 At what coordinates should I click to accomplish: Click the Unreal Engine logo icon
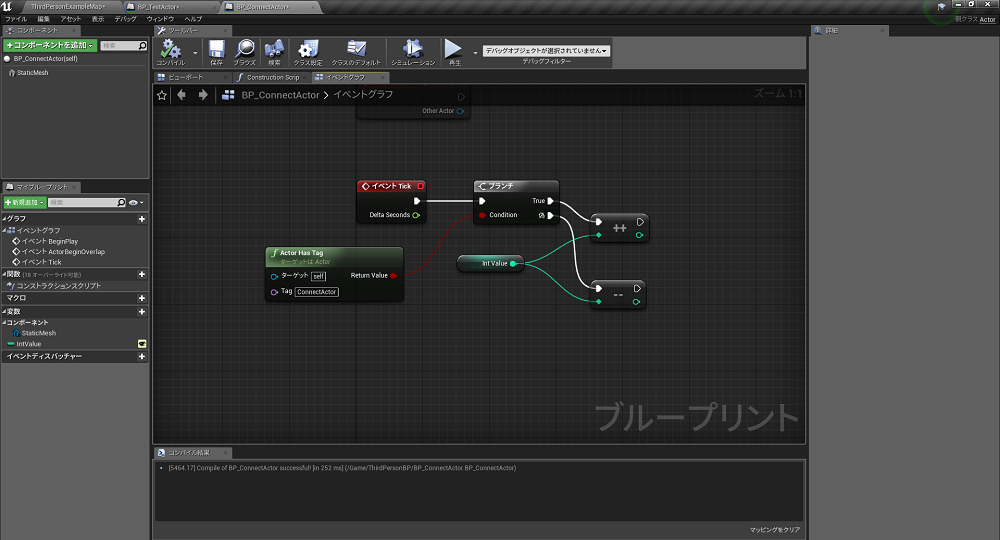point(7,6)
